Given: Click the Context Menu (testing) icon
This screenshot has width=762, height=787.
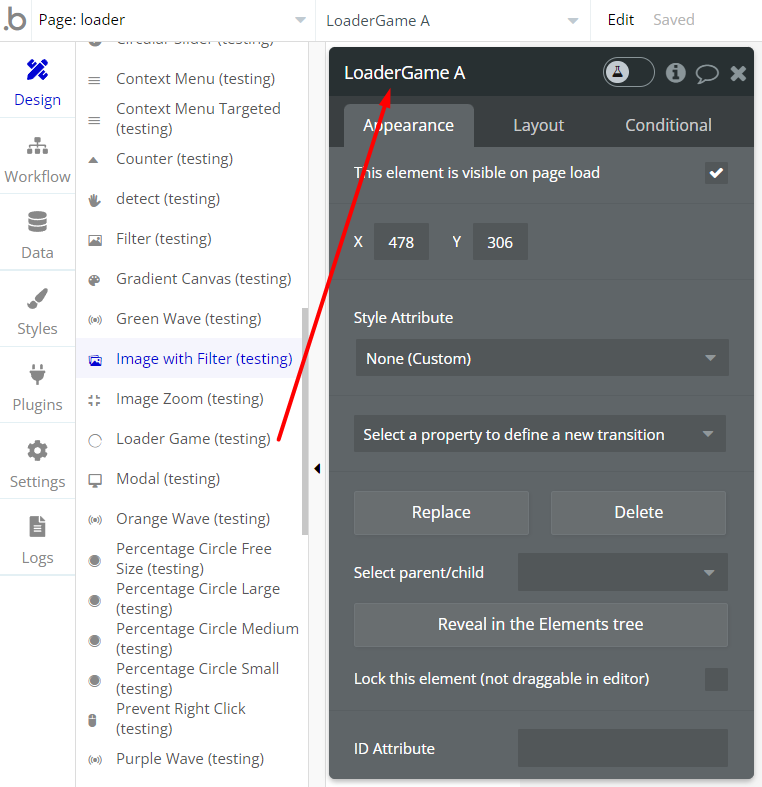Looking at the screenshot, I should coord(94,80).
